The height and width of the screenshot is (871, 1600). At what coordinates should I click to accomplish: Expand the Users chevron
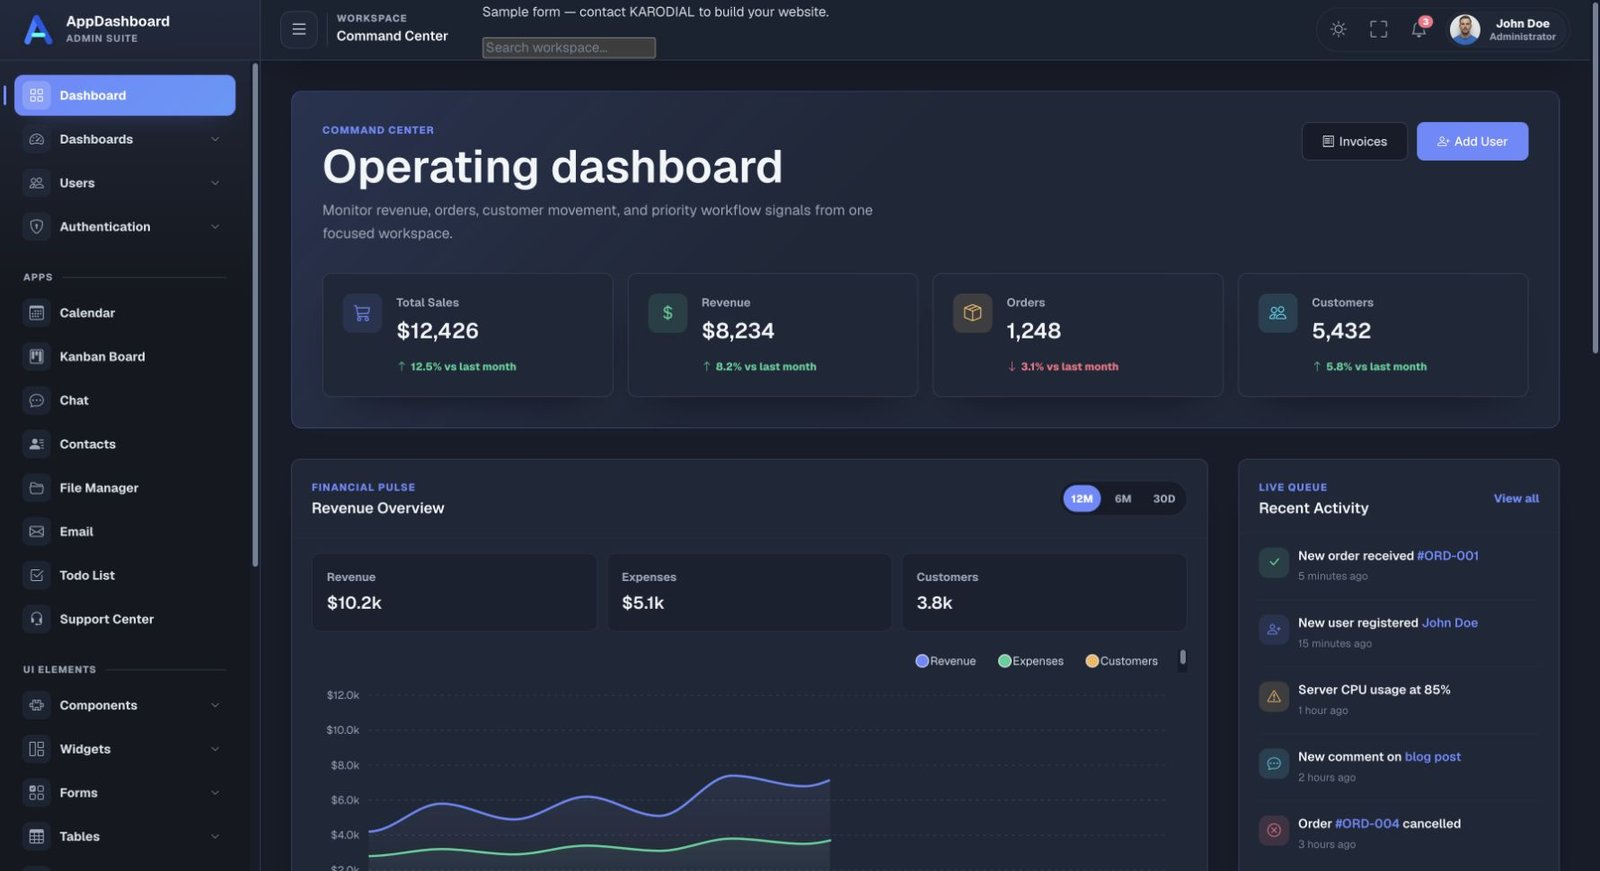[215, 183]
